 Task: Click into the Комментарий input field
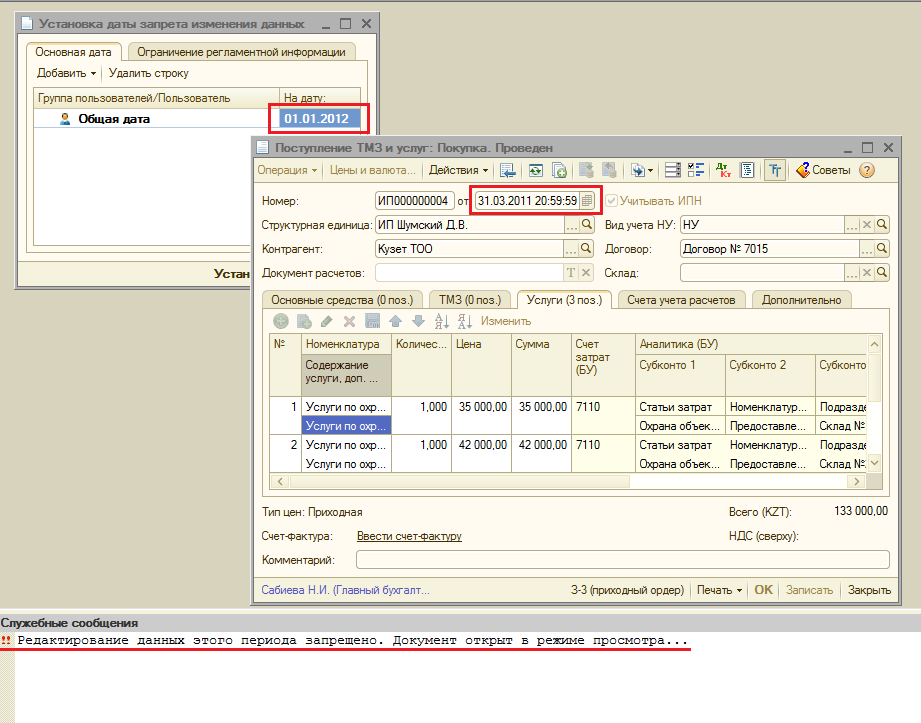pos(621,560)
